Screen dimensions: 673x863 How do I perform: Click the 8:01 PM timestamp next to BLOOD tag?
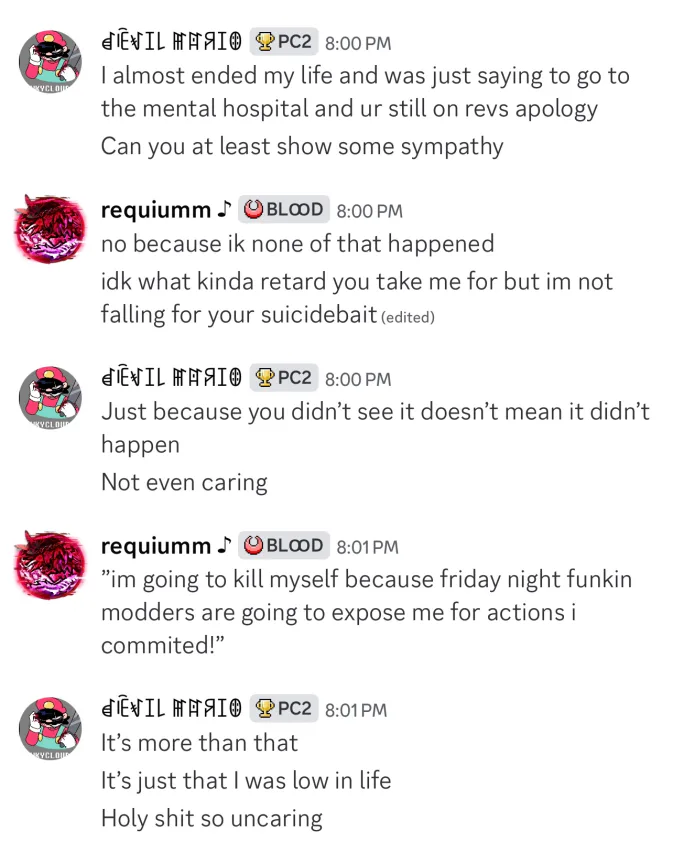(x=368, y=547)
